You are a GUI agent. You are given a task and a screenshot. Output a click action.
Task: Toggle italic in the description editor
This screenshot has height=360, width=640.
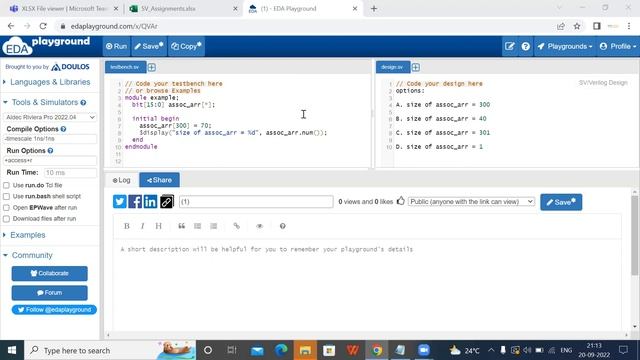pyautogui.click(x=142, y=226)
